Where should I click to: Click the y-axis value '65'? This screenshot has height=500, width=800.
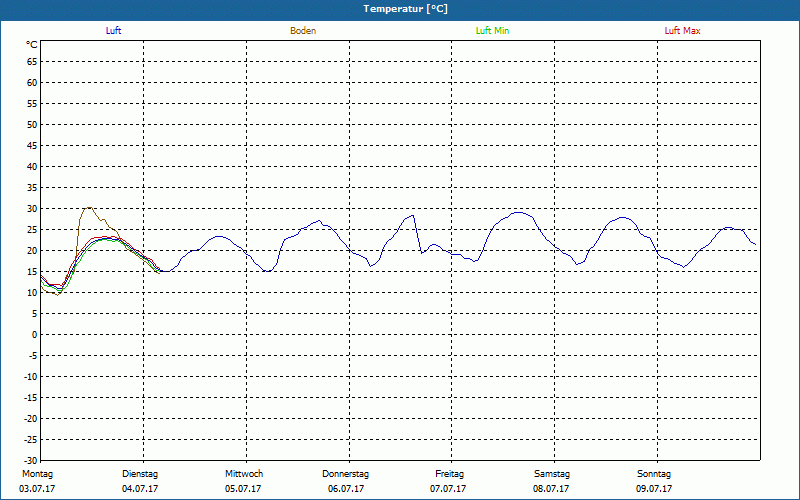pyautogui.click(x=32, y=62)
